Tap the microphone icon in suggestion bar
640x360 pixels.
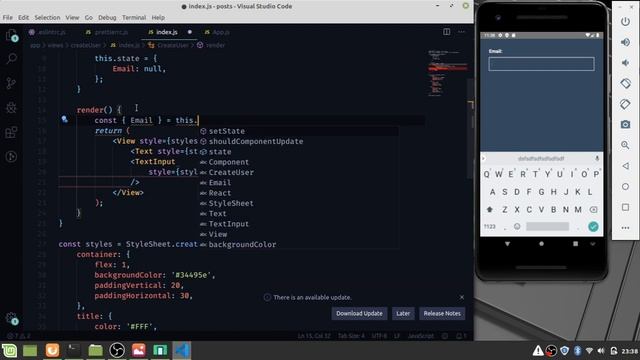[597, 158]
